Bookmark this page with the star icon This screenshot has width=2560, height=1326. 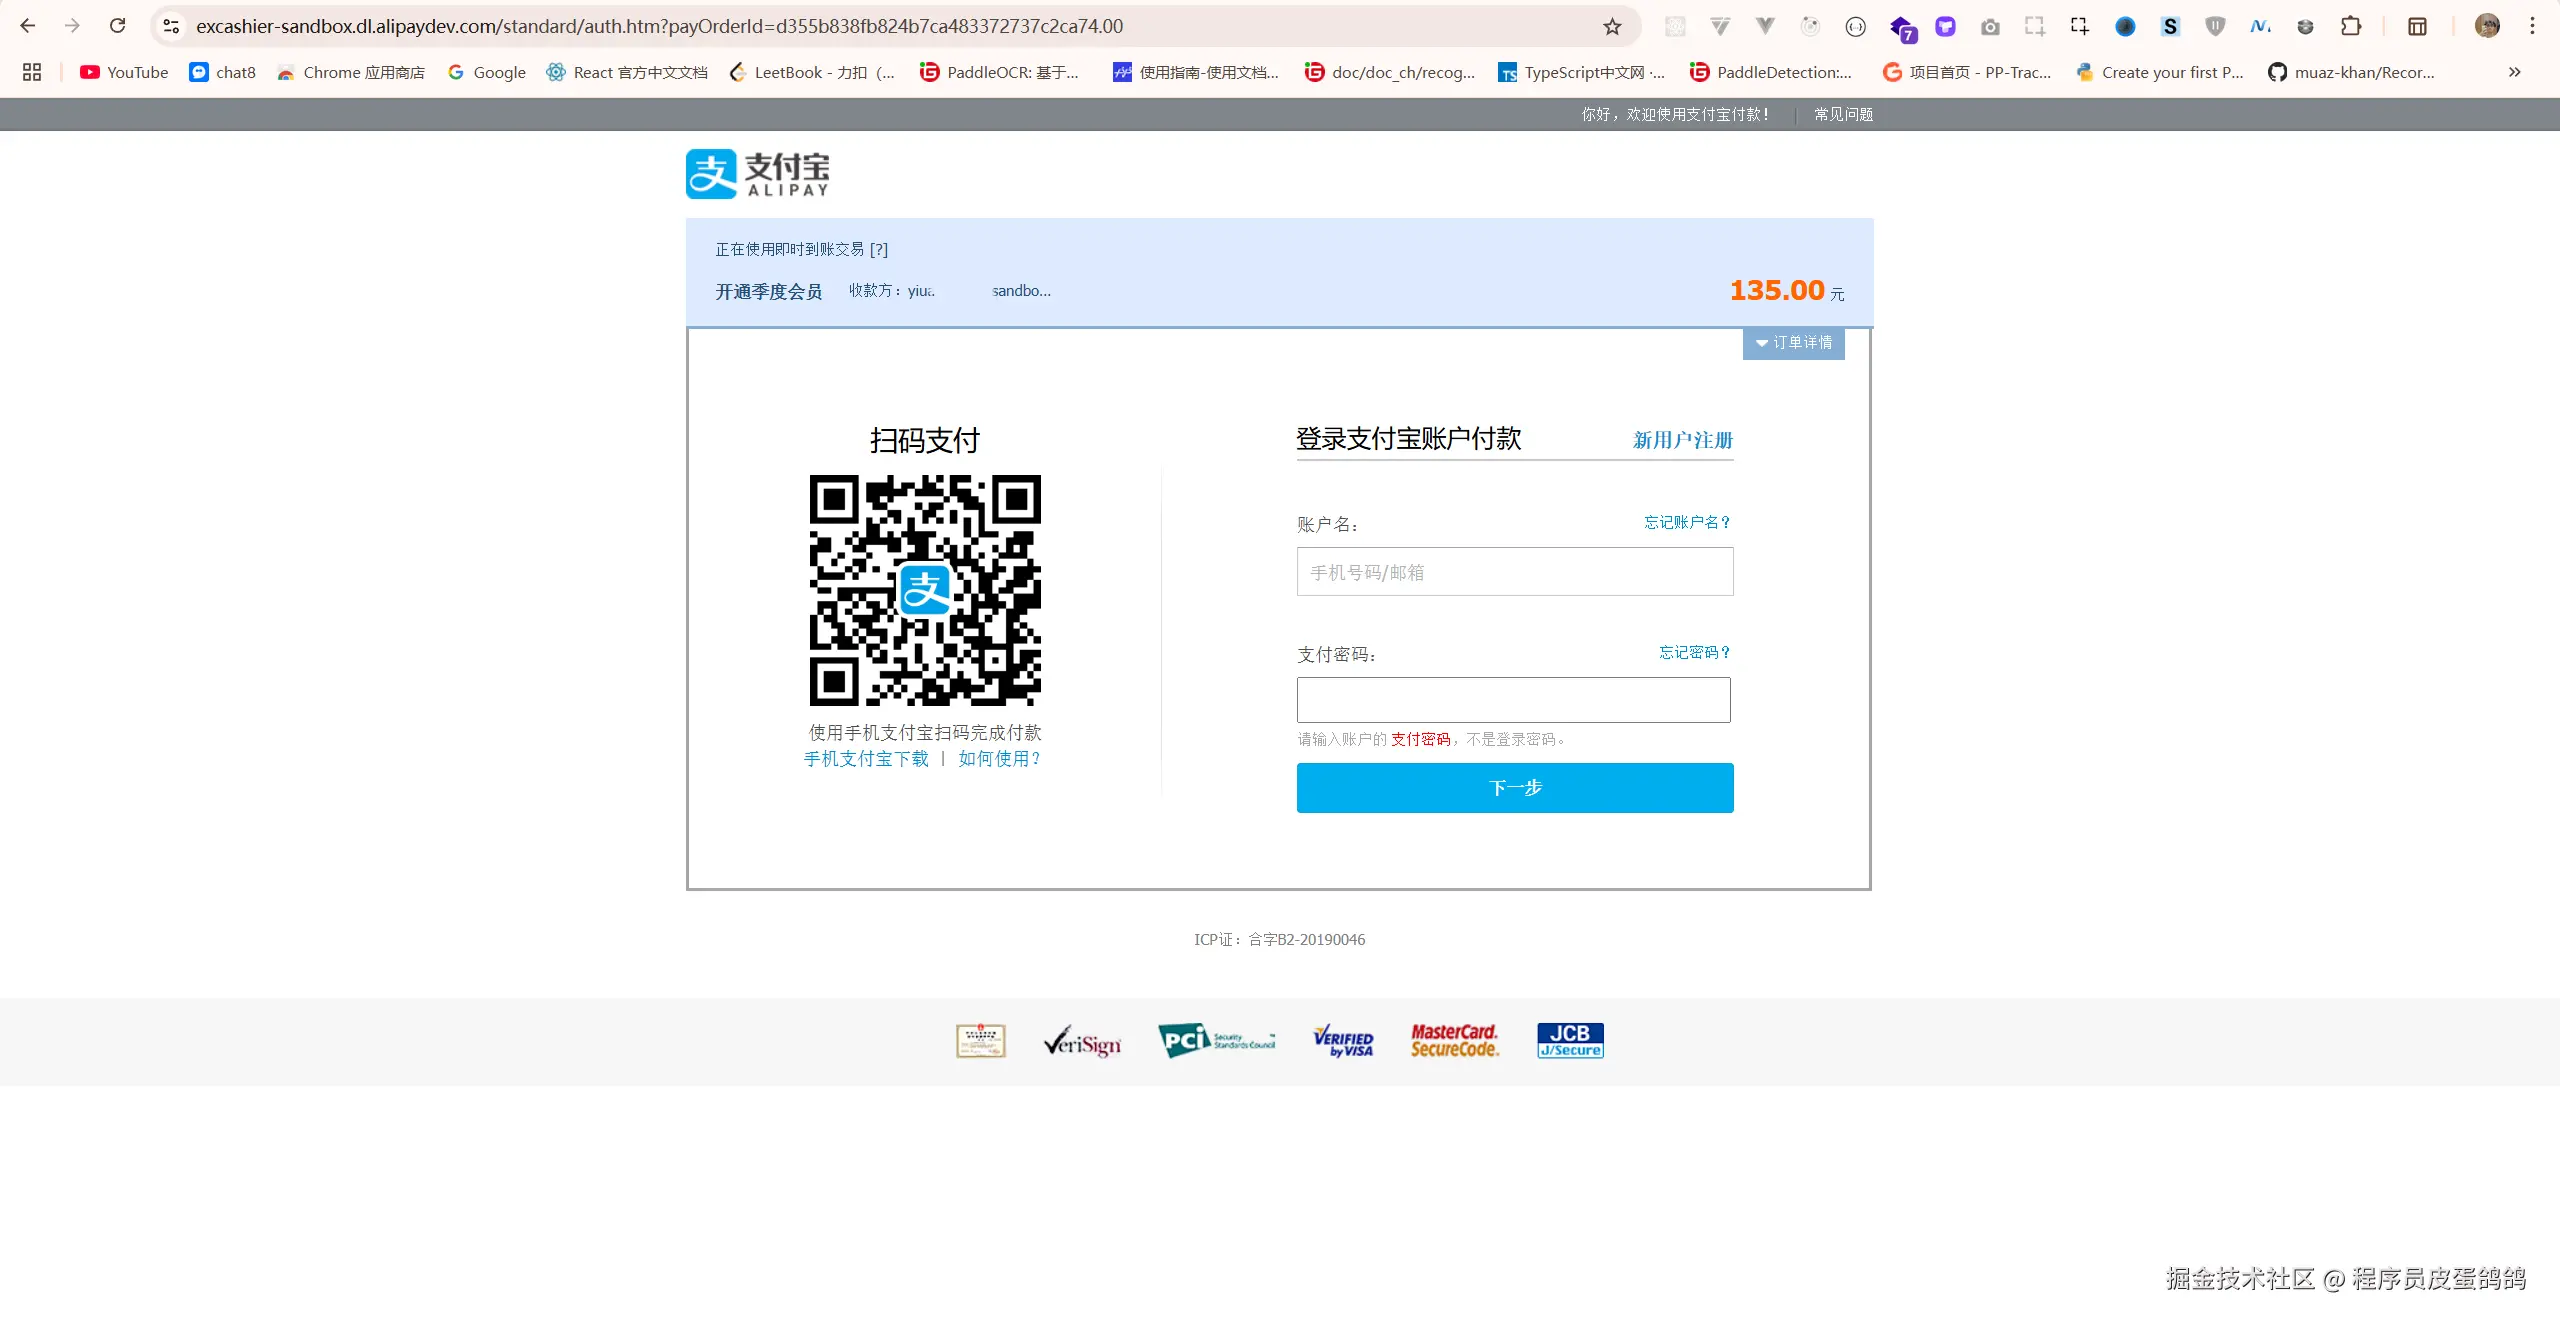click(x=1612, y=26)
